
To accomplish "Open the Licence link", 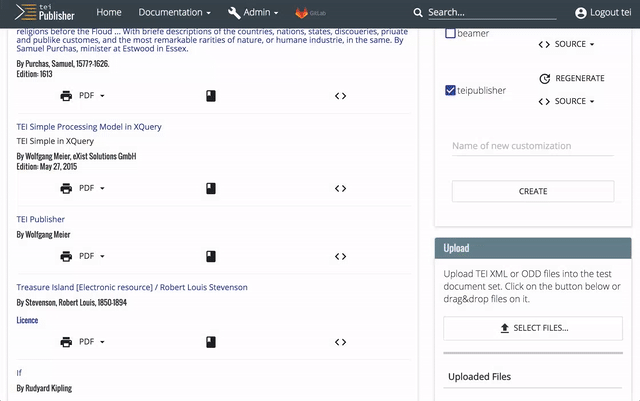I will point(27,320).
